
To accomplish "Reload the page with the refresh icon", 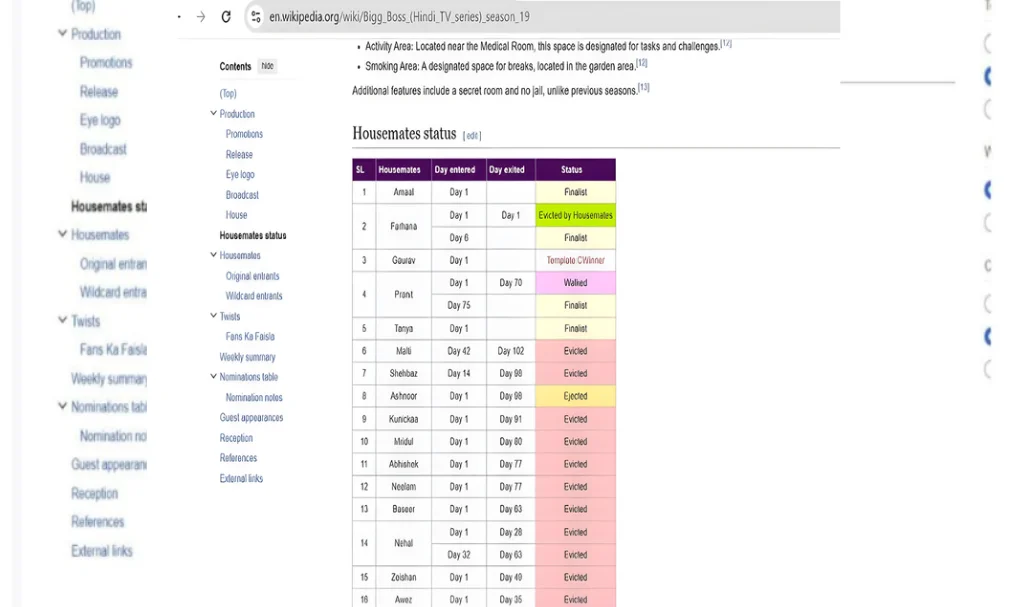I will [x=226, y=17].
